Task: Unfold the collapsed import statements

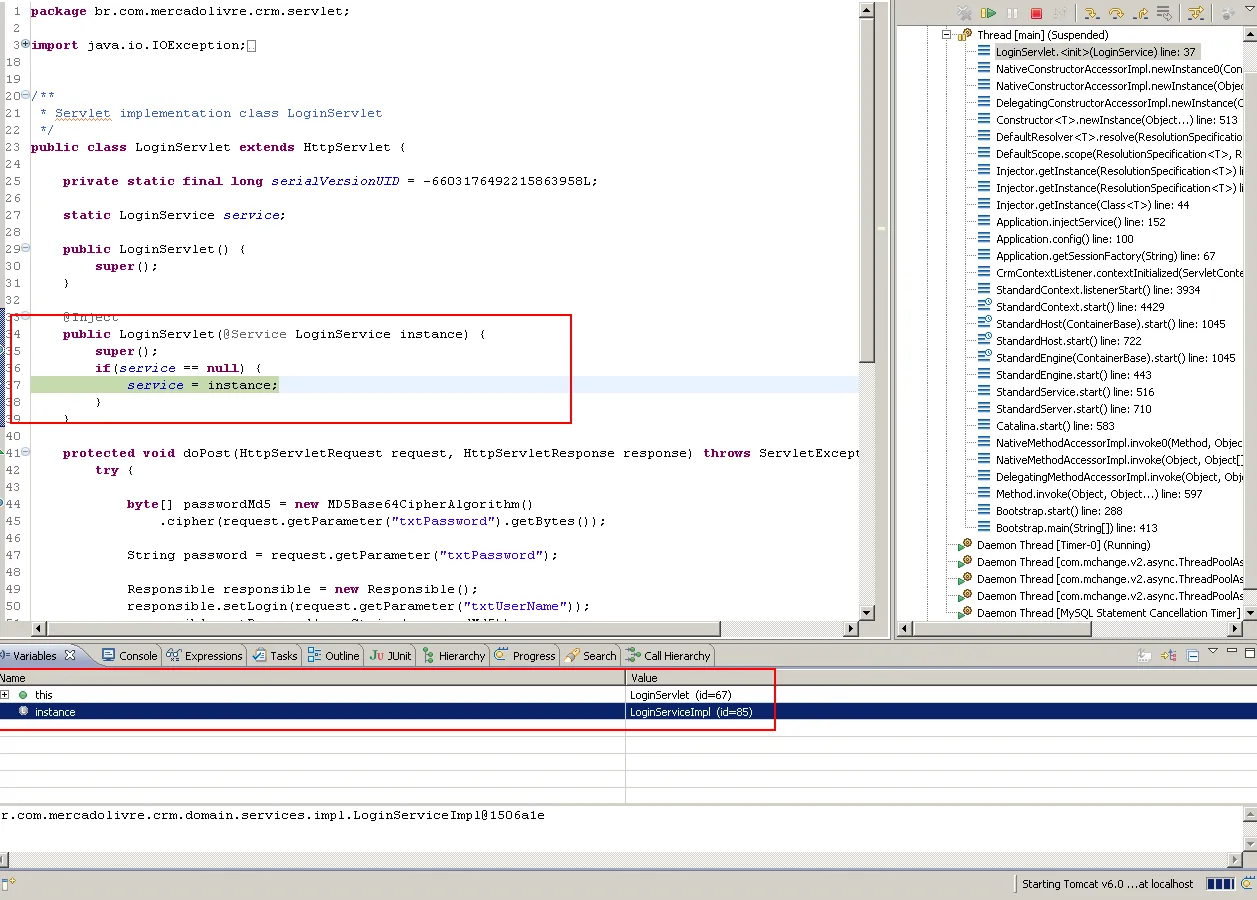Action: coord(25,45)
